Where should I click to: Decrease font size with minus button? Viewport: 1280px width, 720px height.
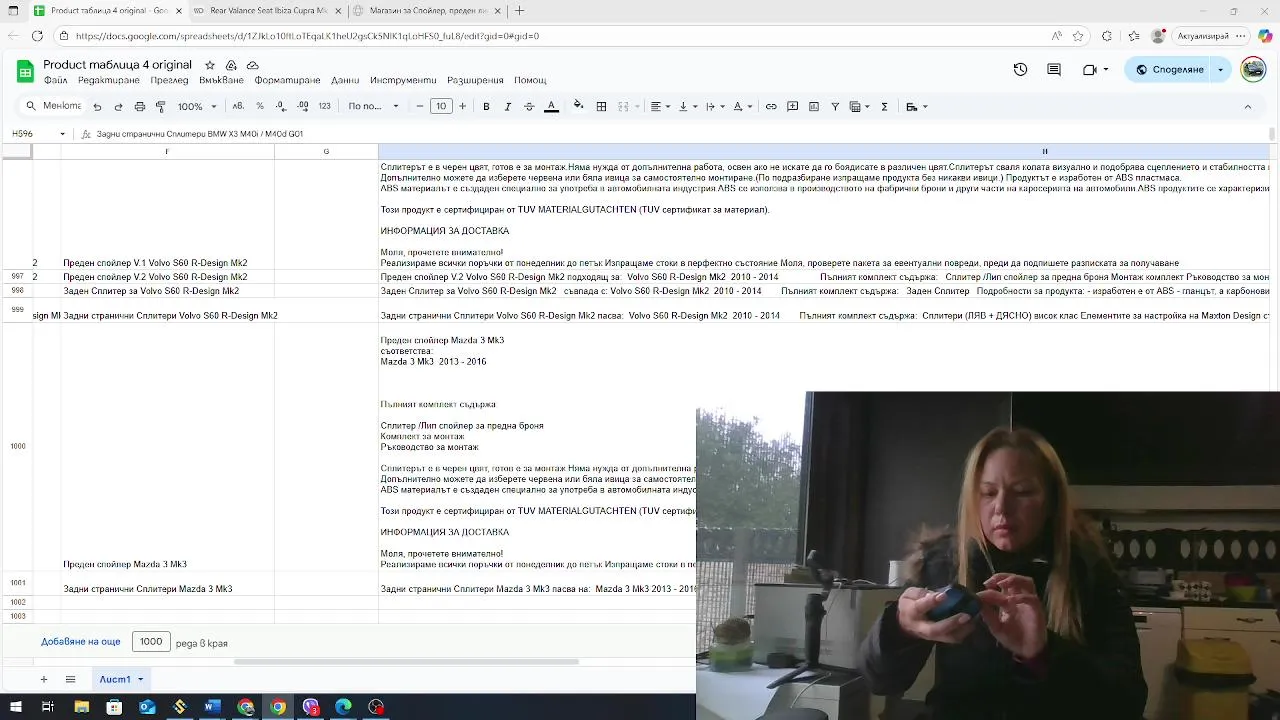420,107
